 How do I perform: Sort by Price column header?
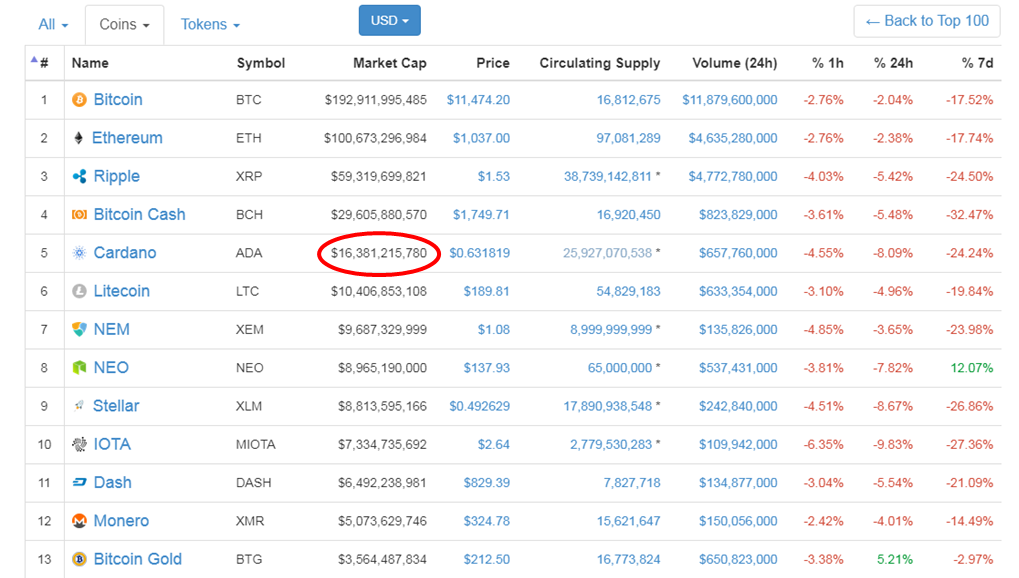(x=493, y=63)
